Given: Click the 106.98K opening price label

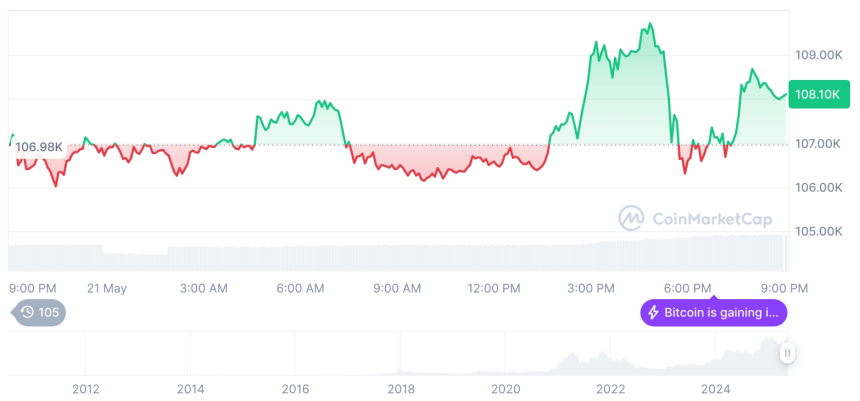Looking at the screenshot, I should pos(39,147).
